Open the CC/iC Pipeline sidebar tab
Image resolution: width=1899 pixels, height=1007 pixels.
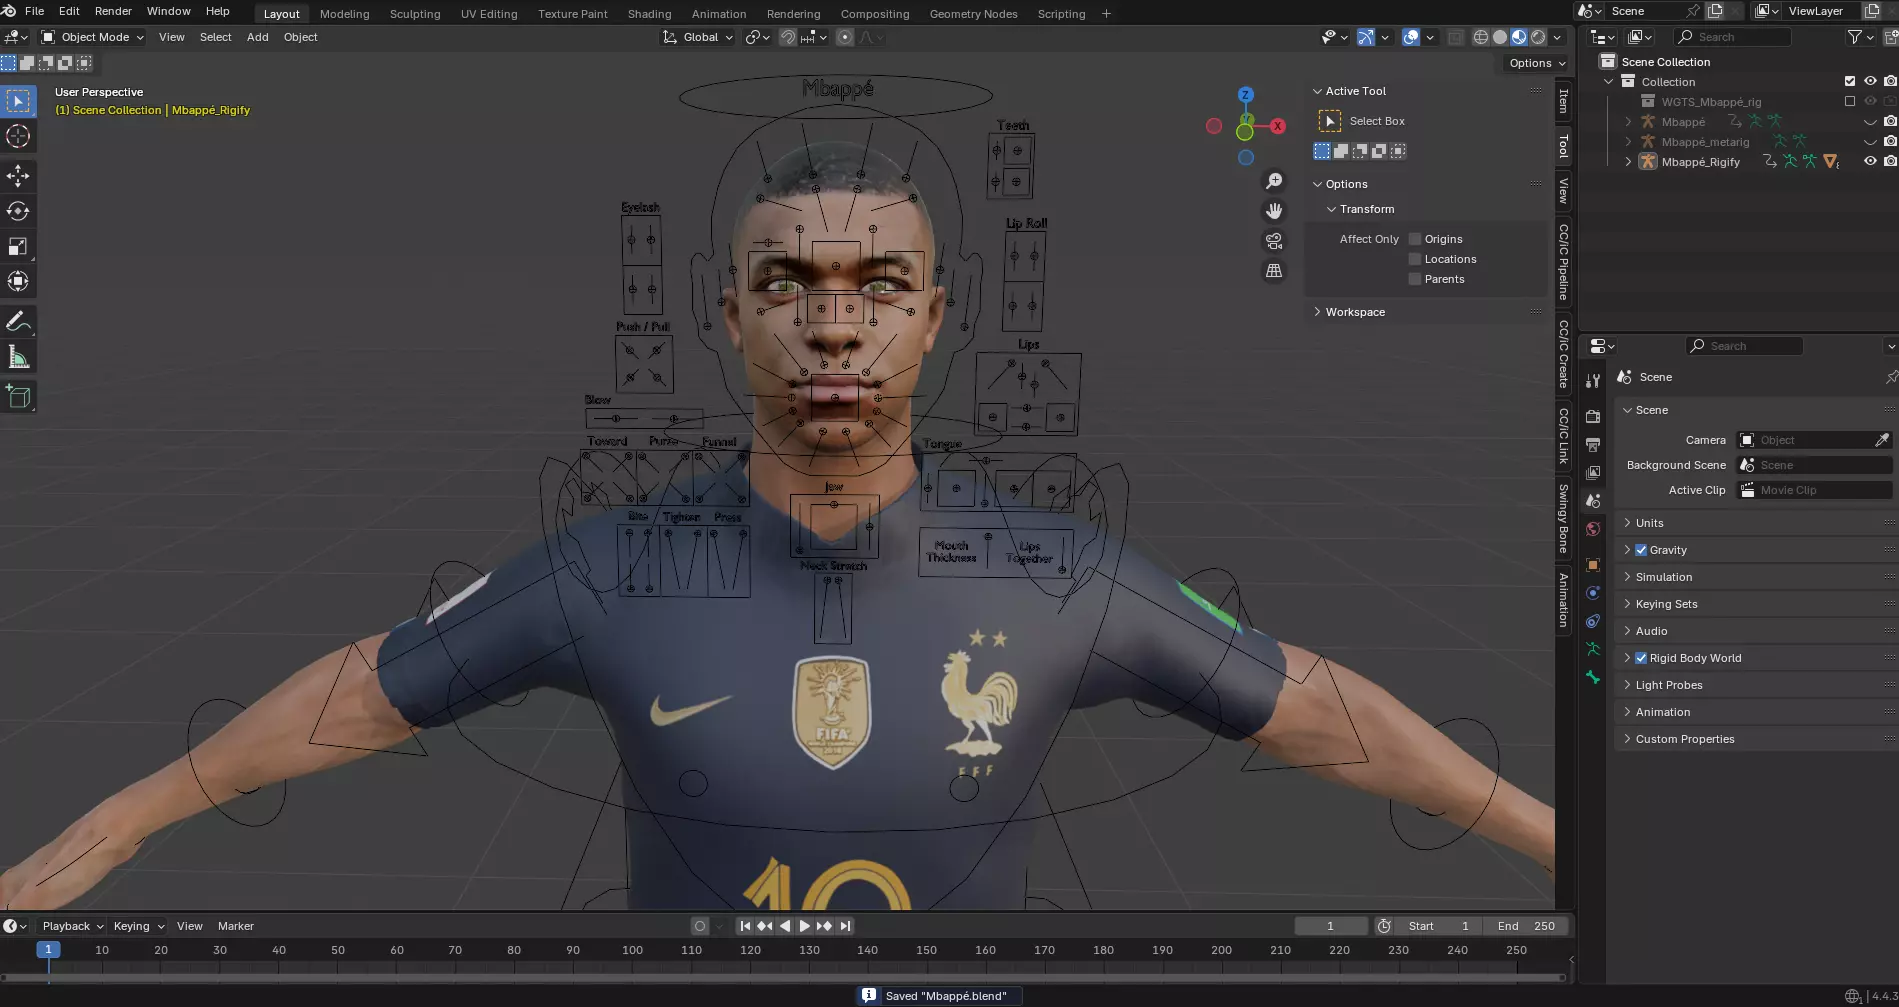pos(1564,262)
